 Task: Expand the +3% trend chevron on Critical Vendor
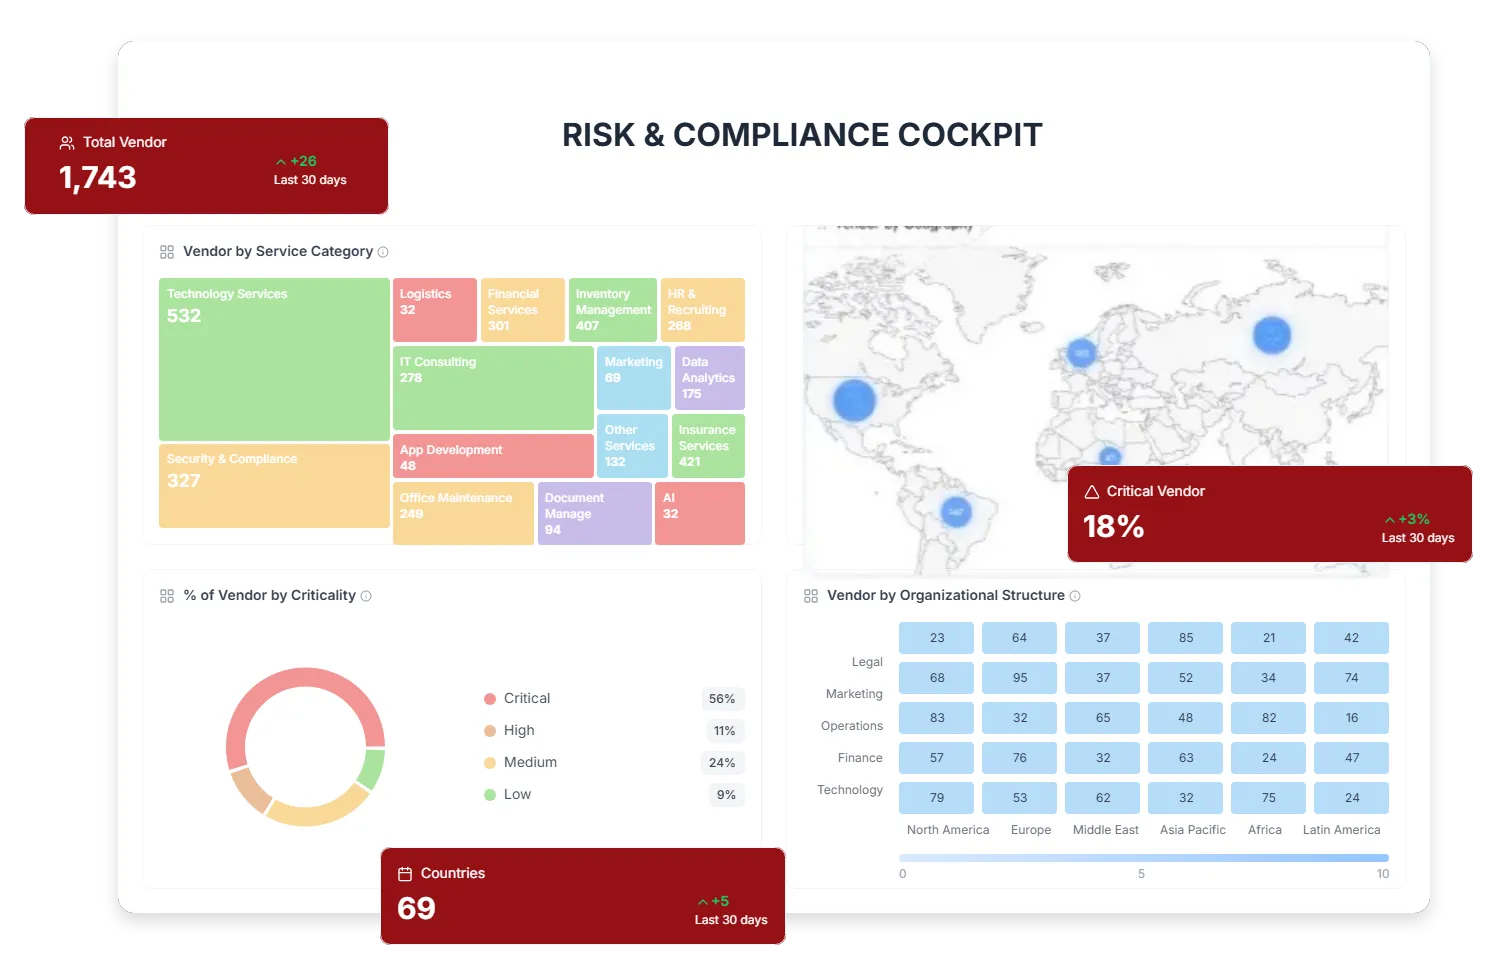point(1389,519)
